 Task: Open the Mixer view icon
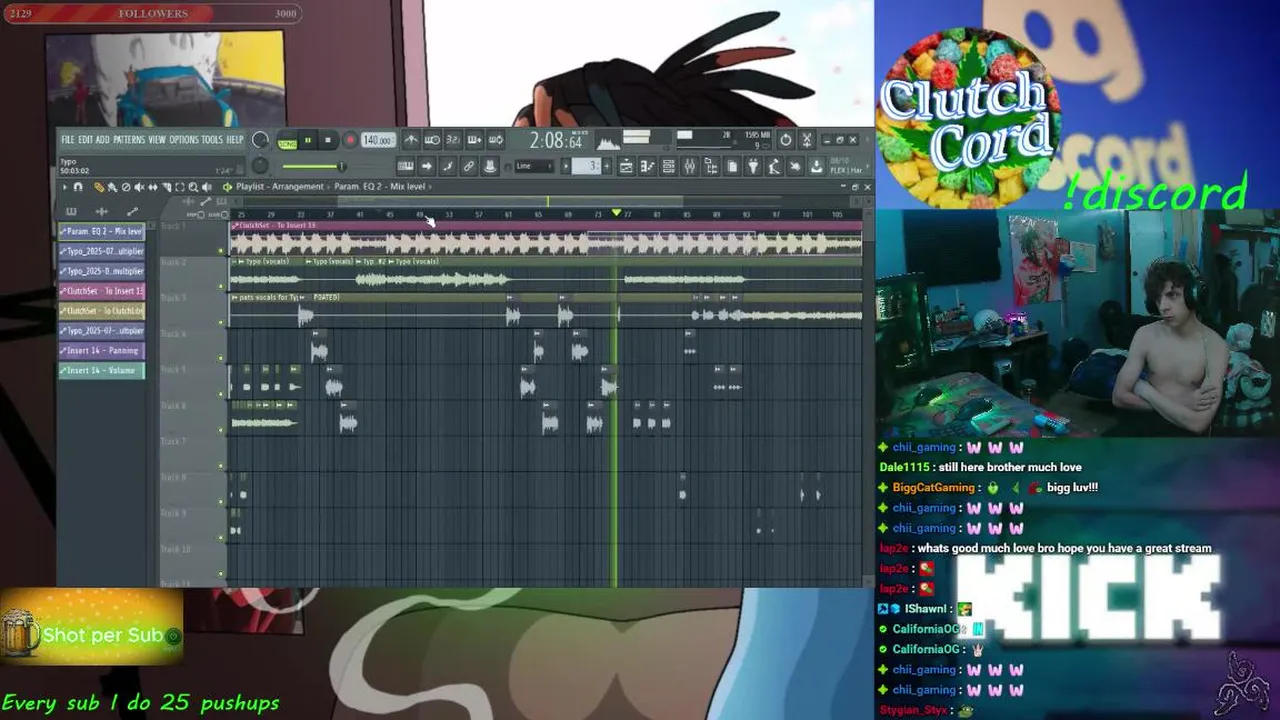tap(690, 166)
